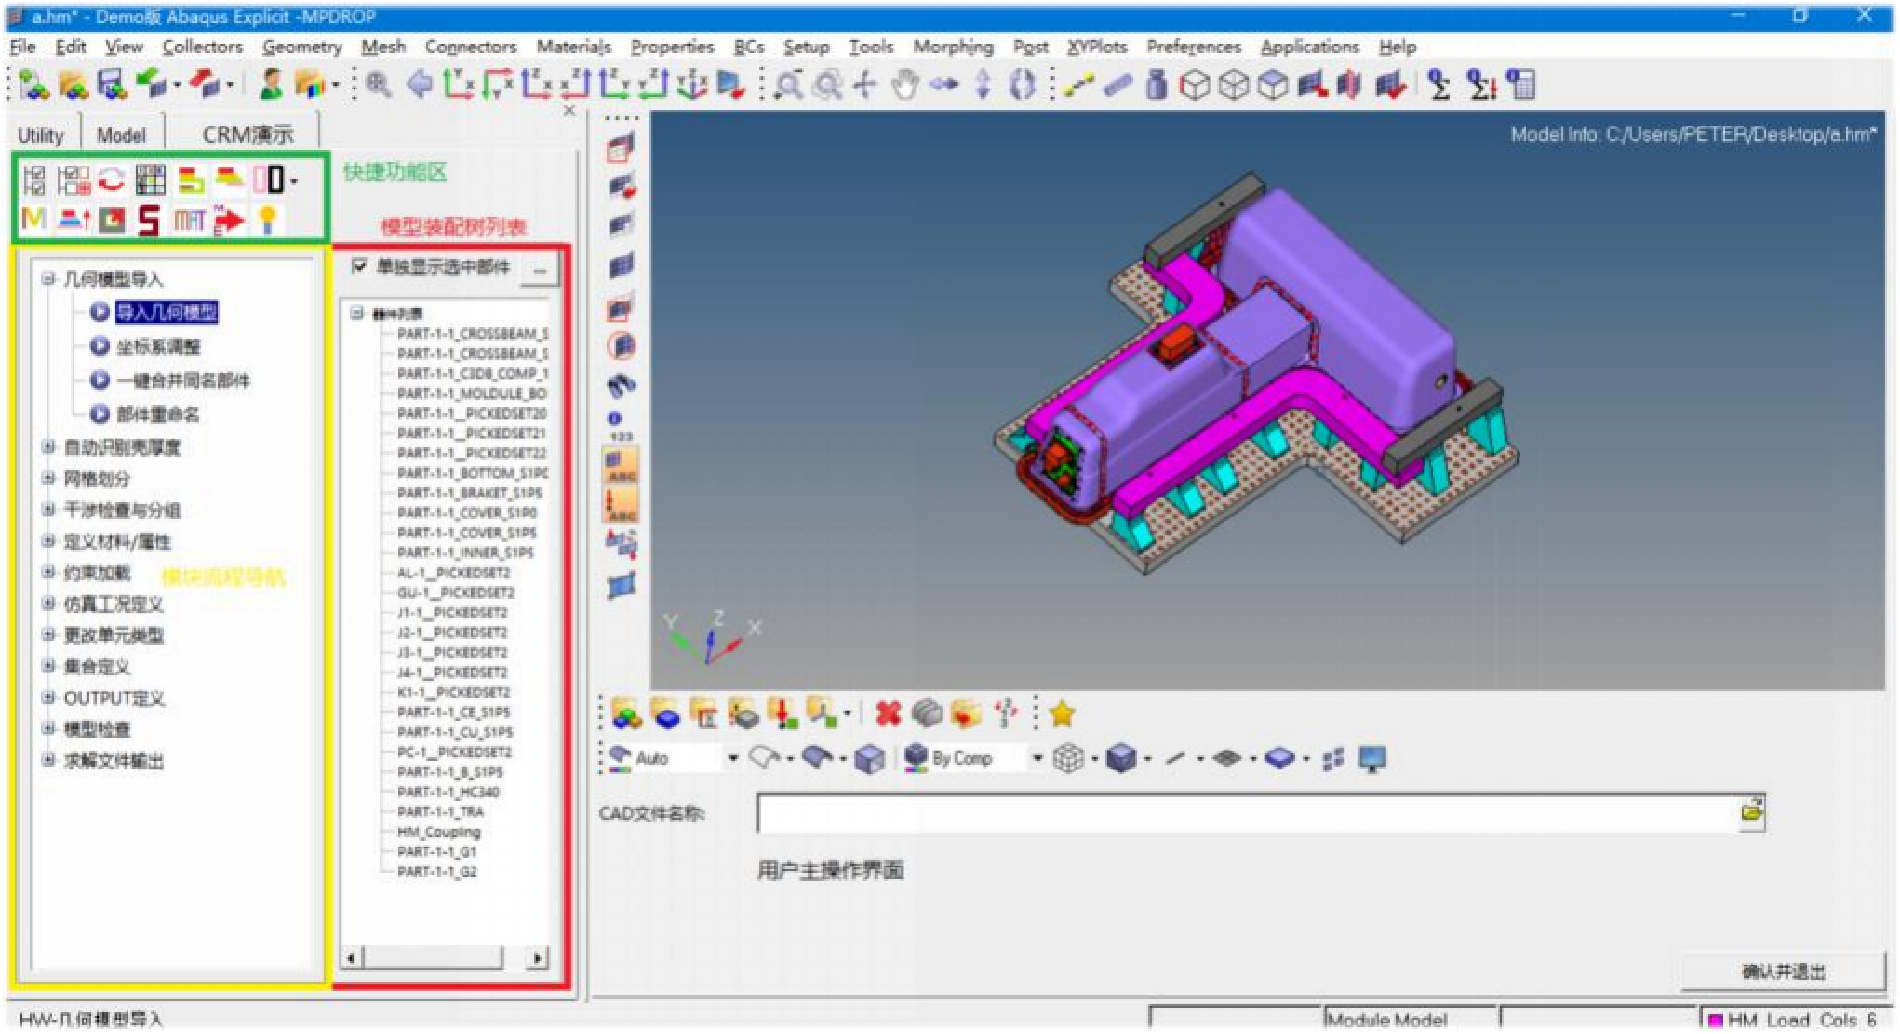The image size is (1900, 1034).
Task: Click the pan hand tool icon
Action: click(905, 86)
